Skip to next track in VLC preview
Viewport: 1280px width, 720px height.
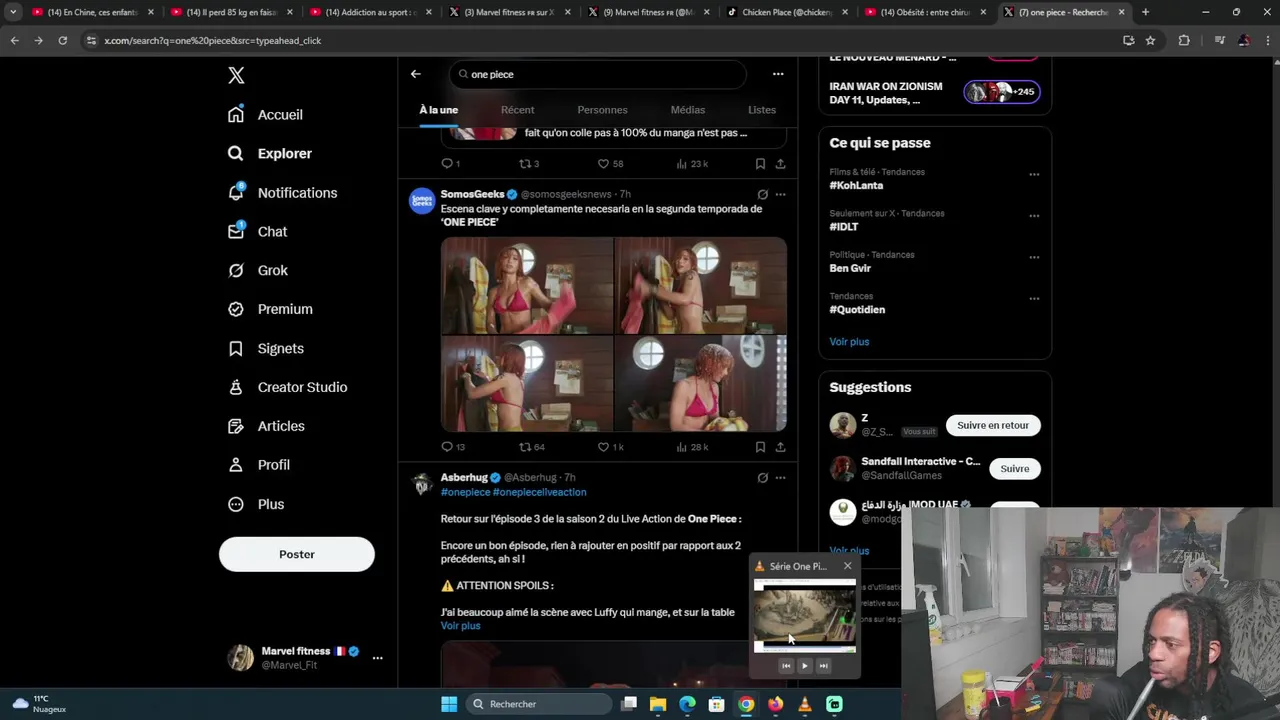point(823,666)
